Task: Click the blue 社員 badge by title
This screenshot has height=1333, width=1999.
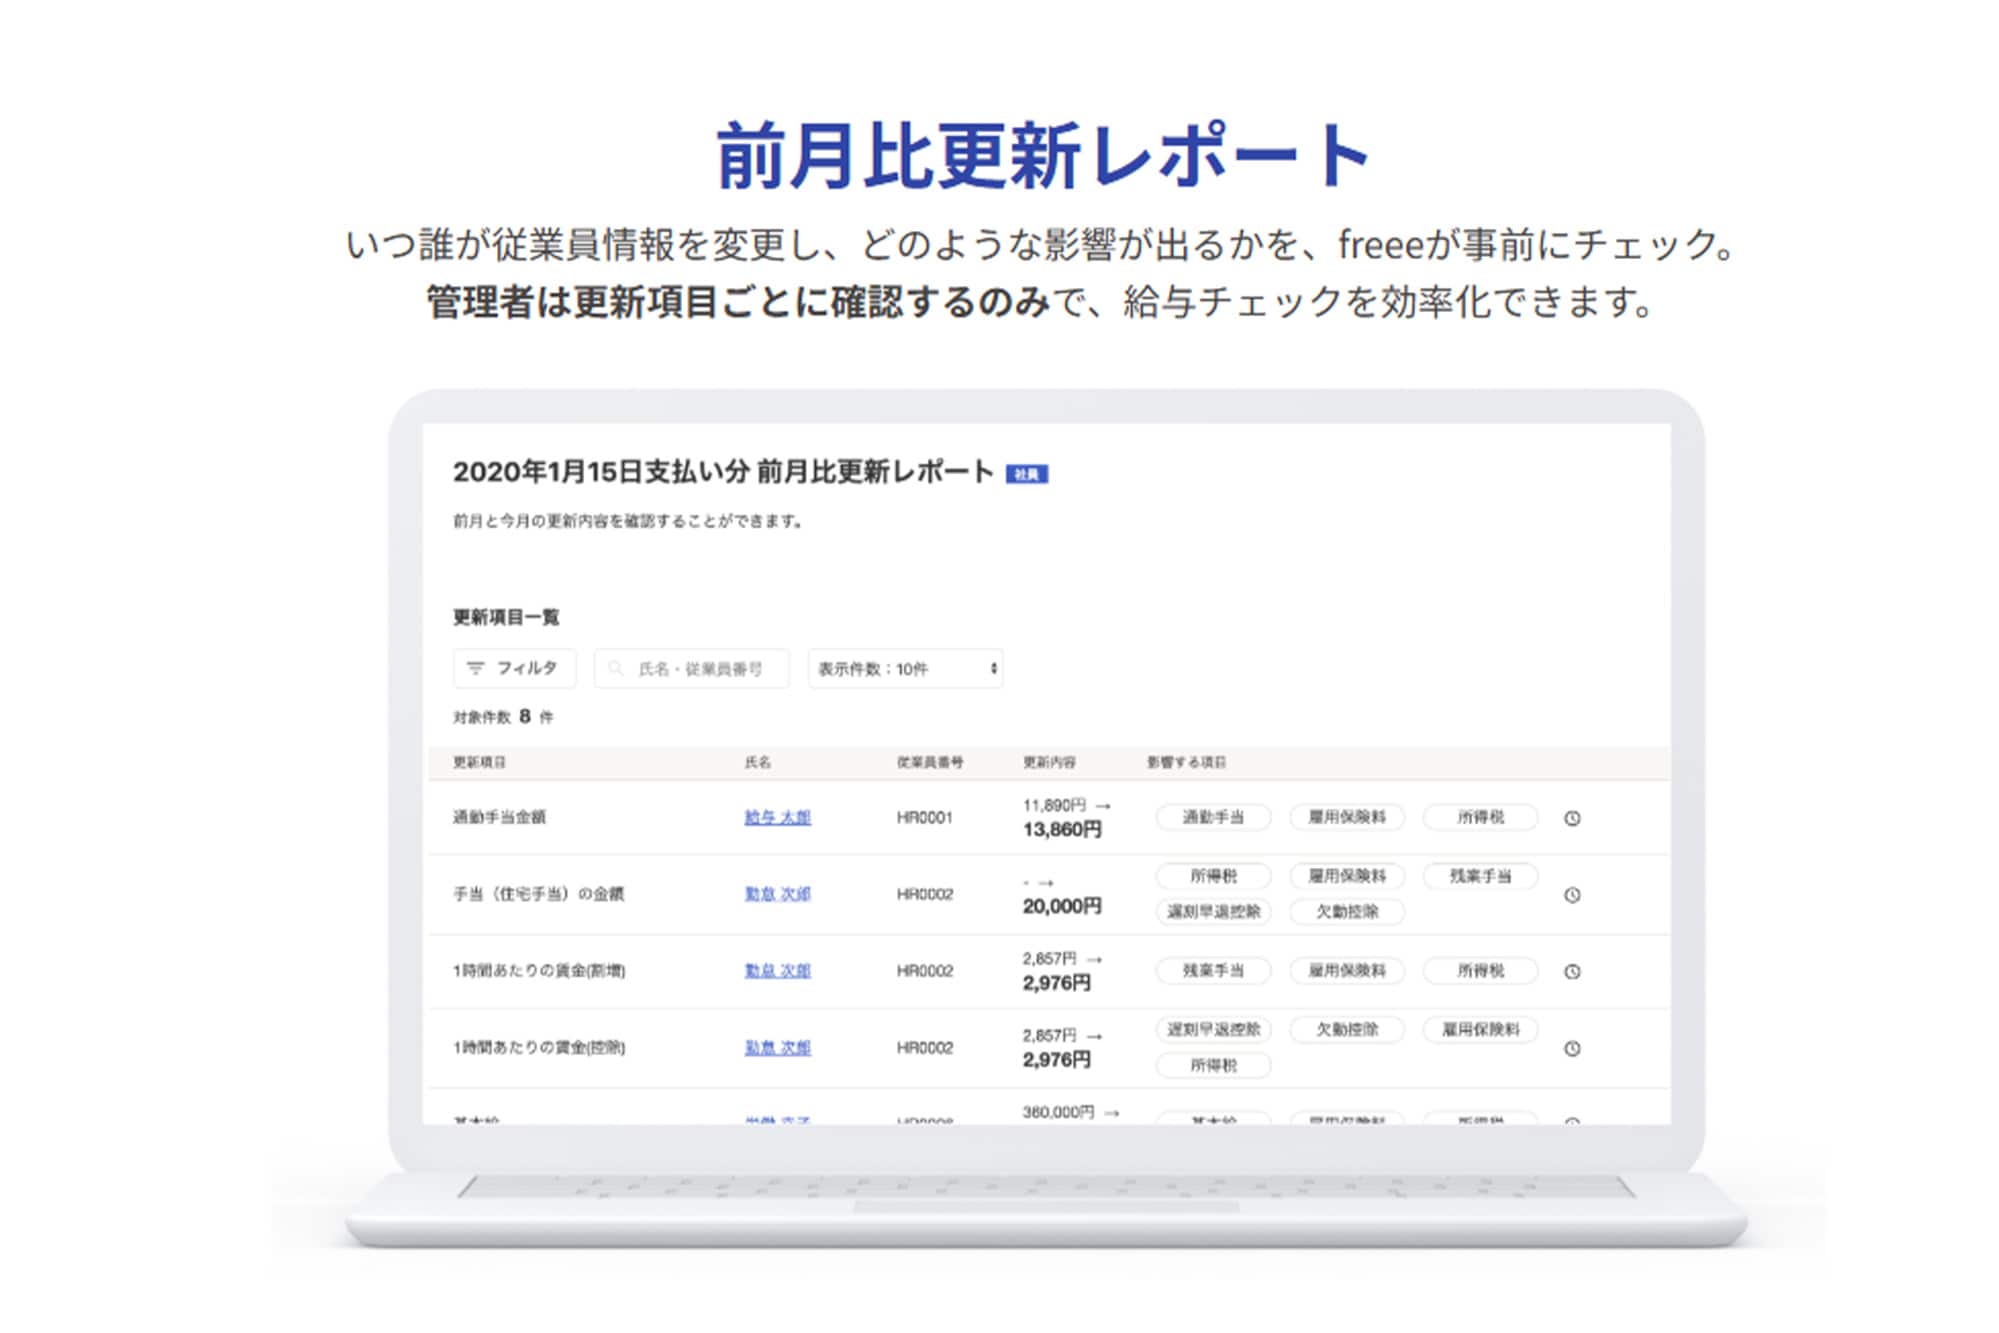Action: point(1026,474)
